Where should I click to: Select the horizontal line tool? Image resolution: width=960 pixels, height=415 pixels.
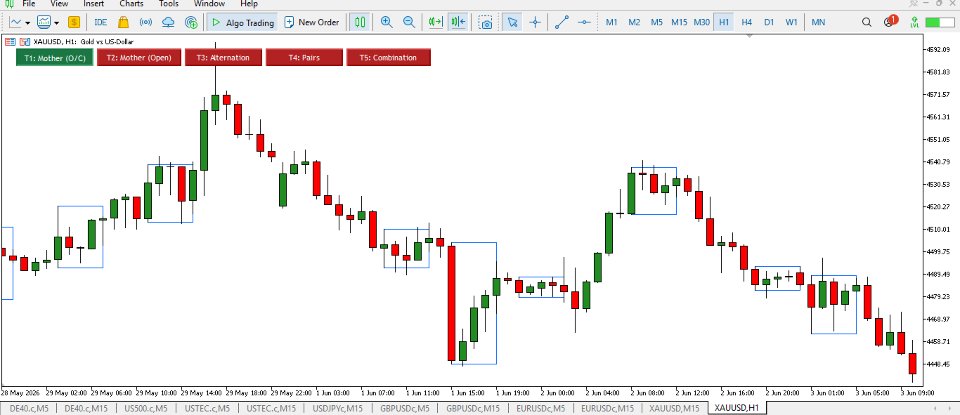pyautogui.click(x=584, y=23)
